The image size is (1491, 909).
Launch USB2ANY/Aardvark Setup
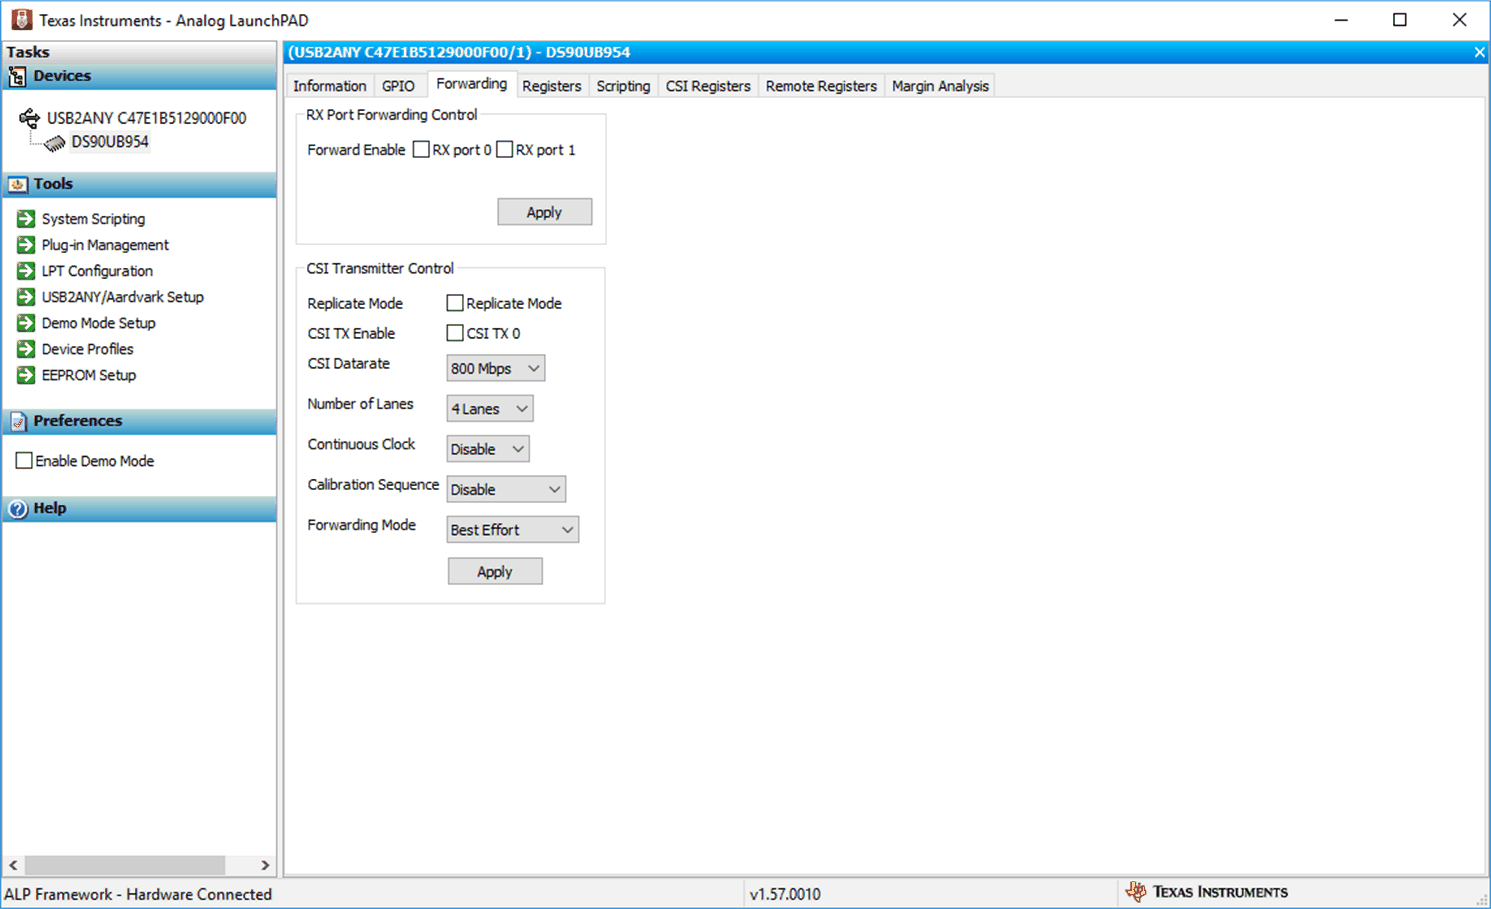tap(122, 296)
